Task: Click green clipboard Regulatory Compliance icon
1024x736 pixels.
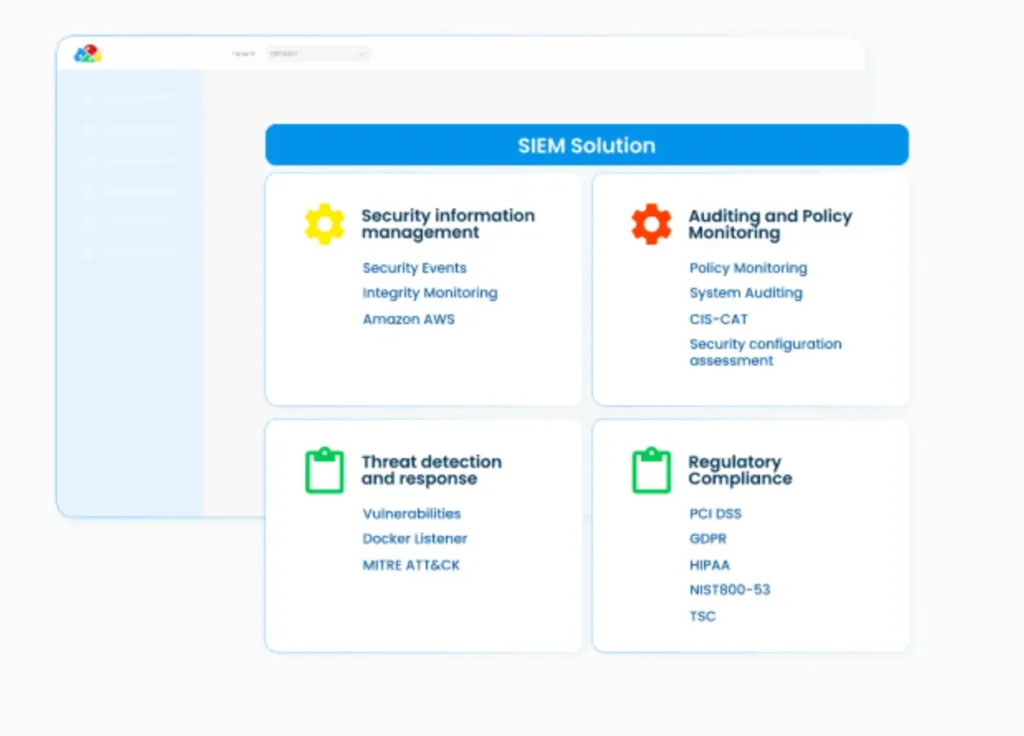Action: pyautogui.click(x=651, y=470)
